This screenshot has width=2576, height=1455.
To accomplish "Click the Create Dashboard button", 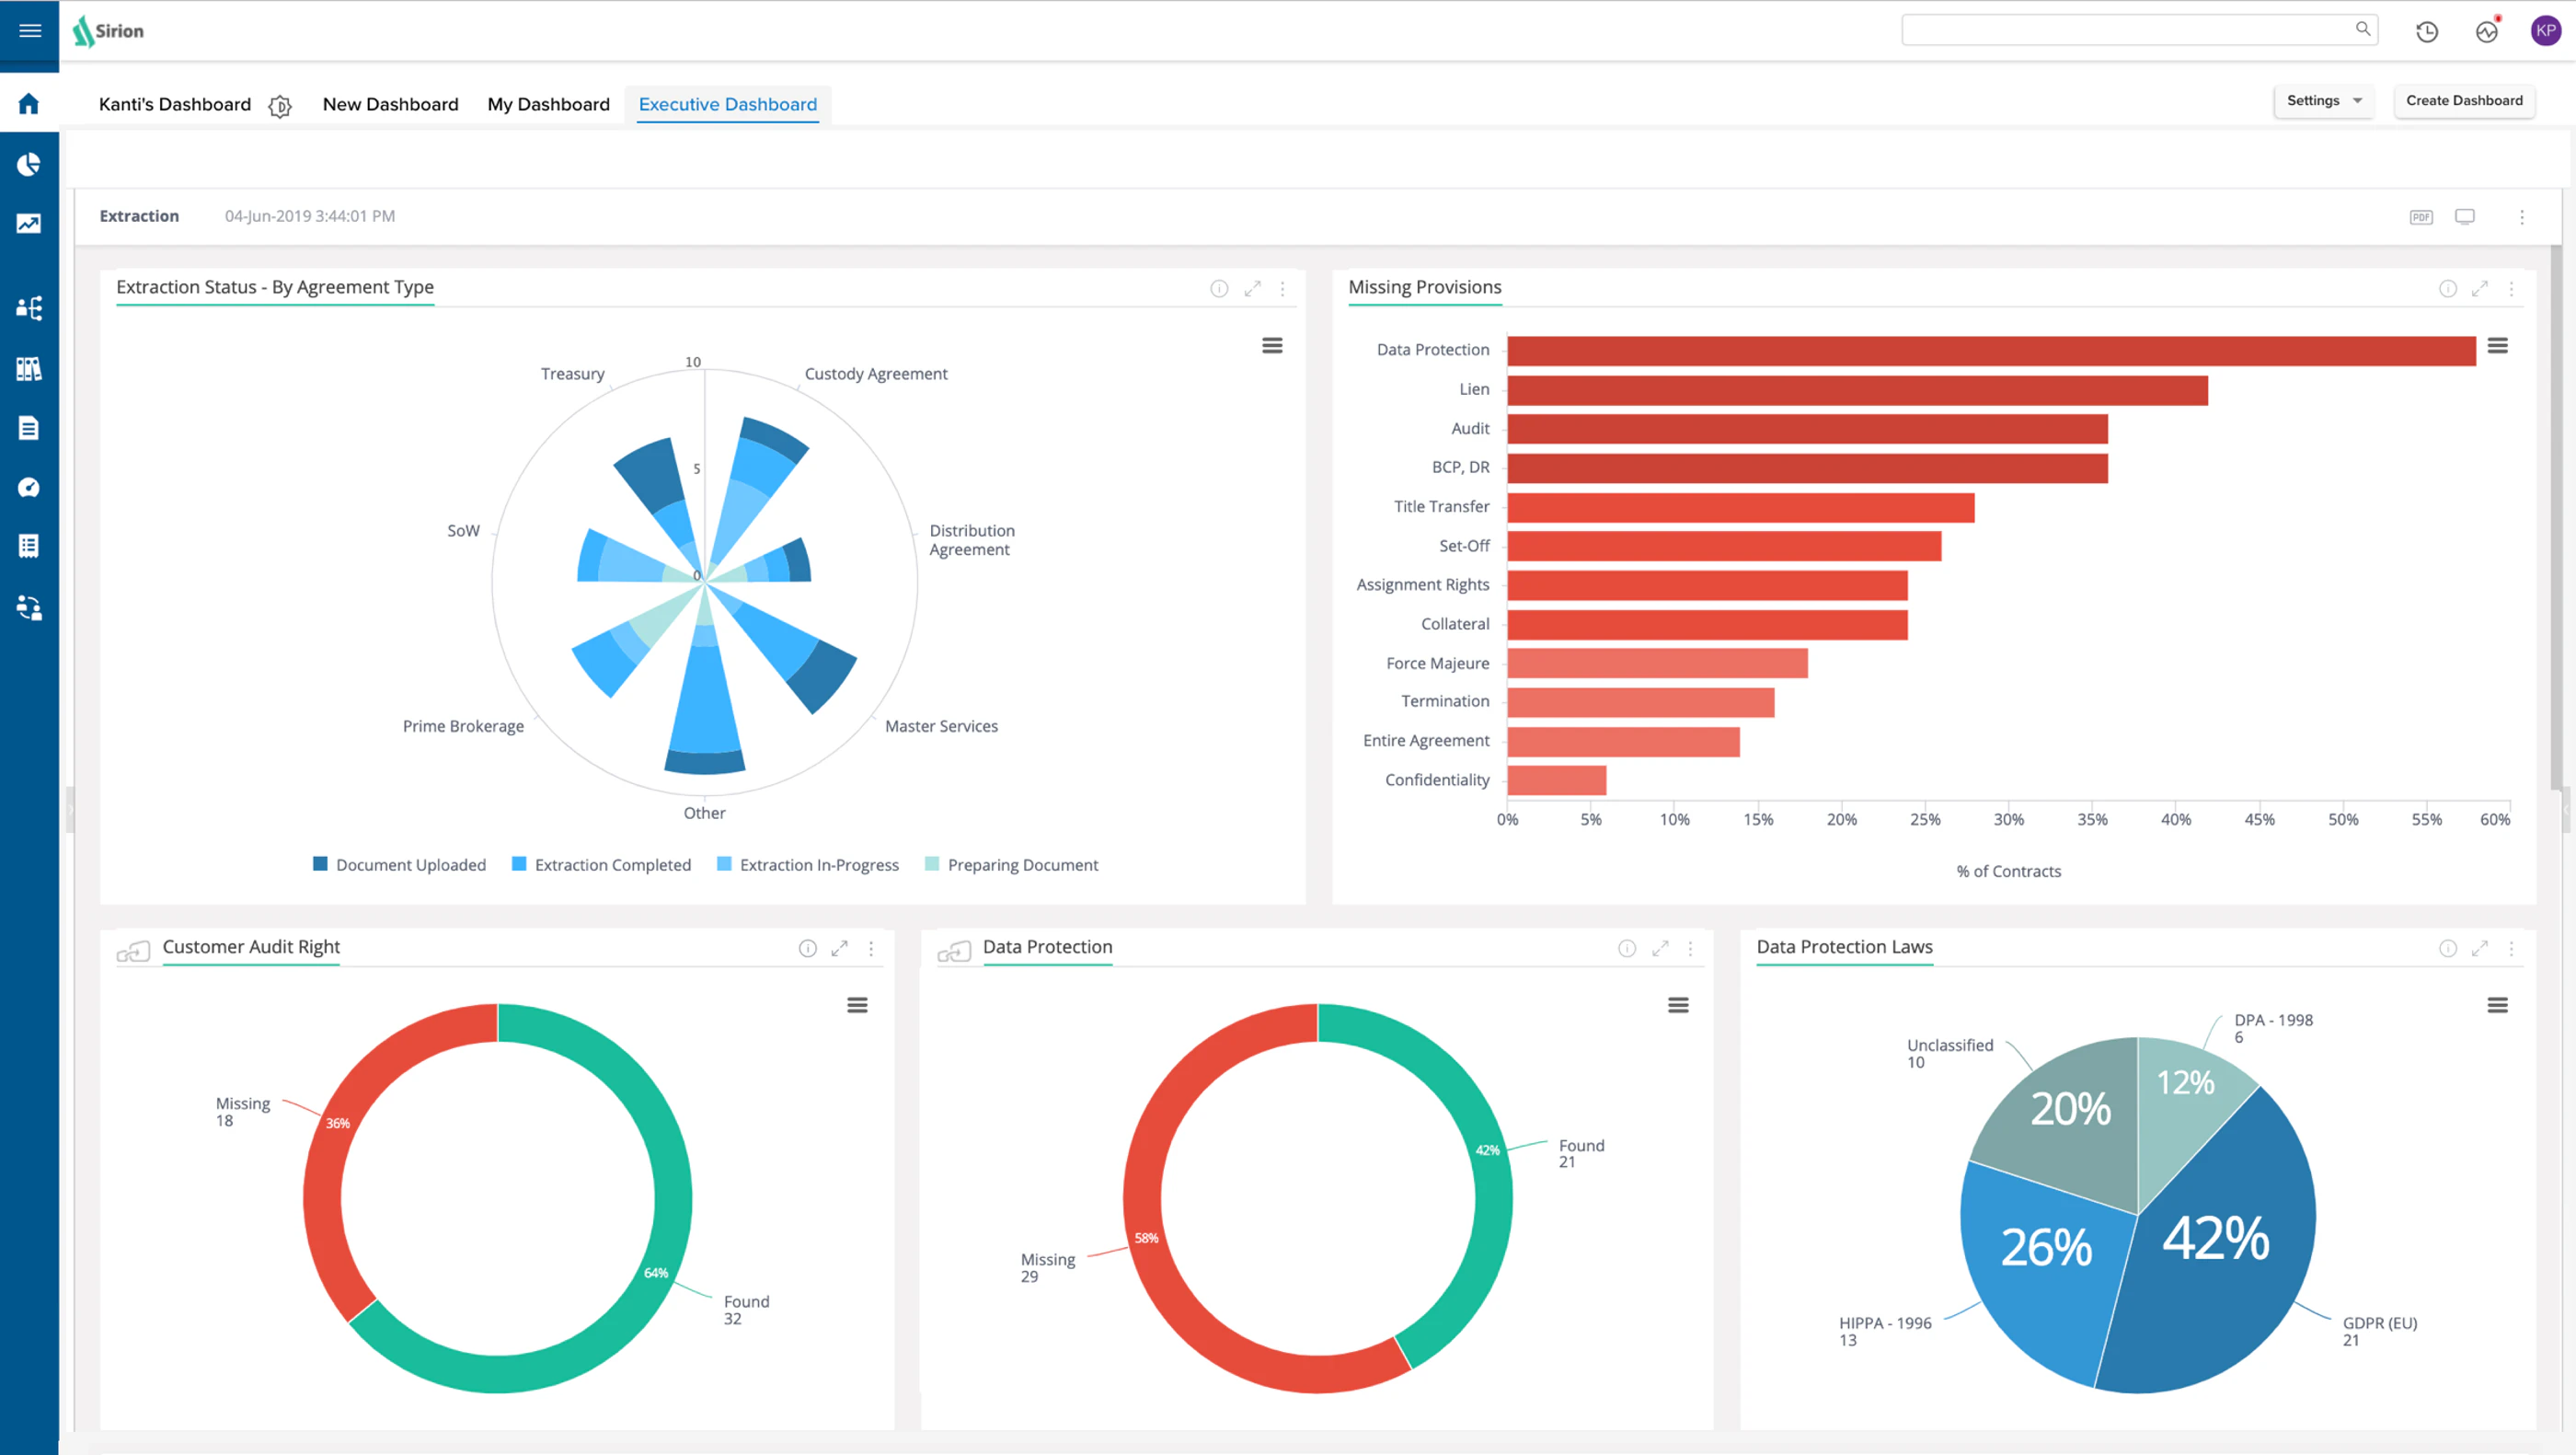I will pos(2464,101).
